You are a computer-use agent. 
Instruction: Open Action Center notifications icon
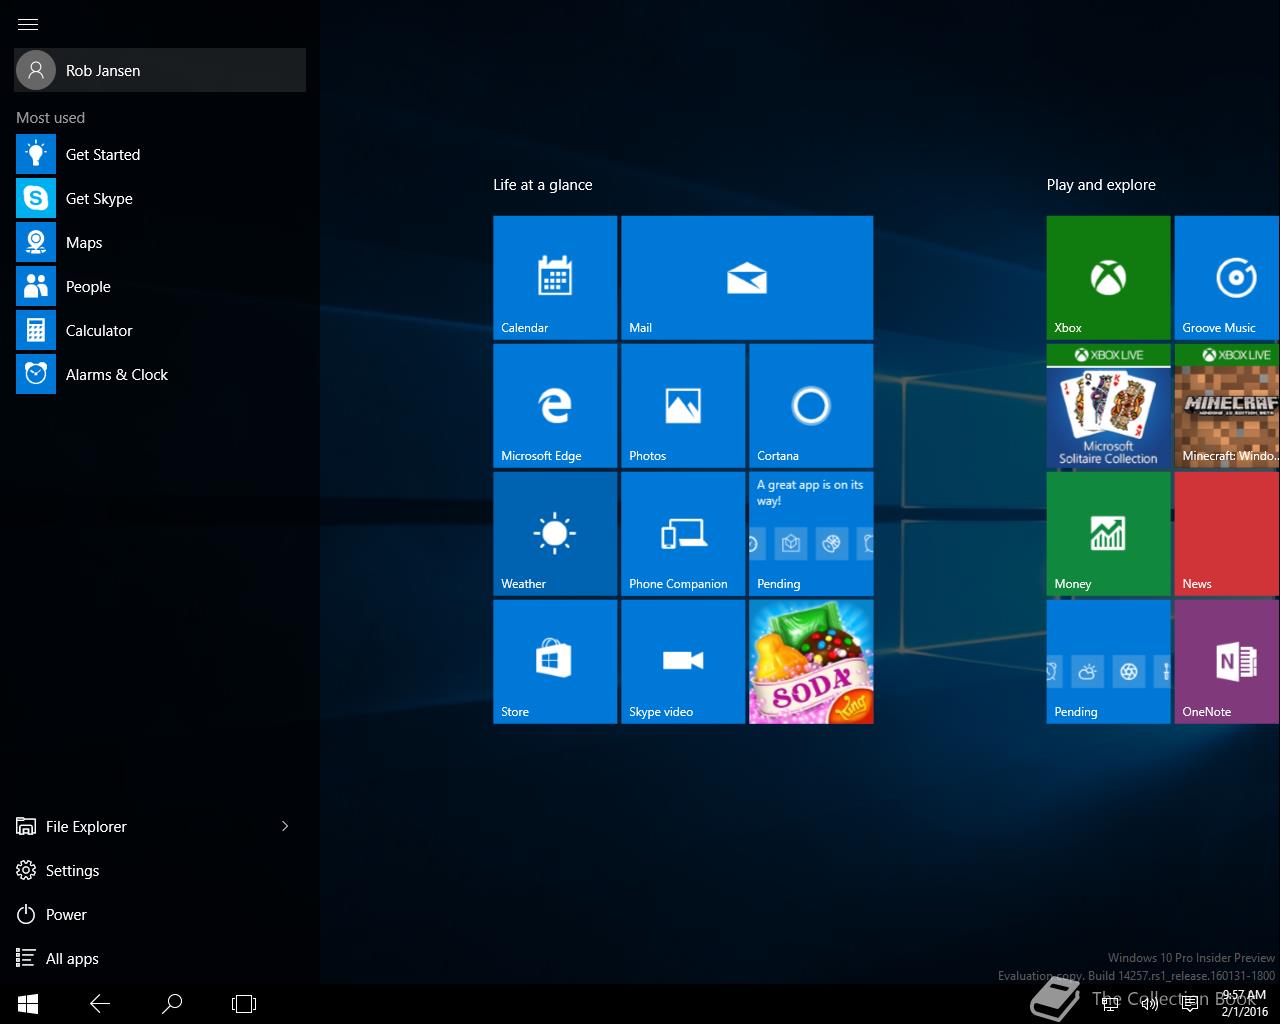tap(1190, 1004)
